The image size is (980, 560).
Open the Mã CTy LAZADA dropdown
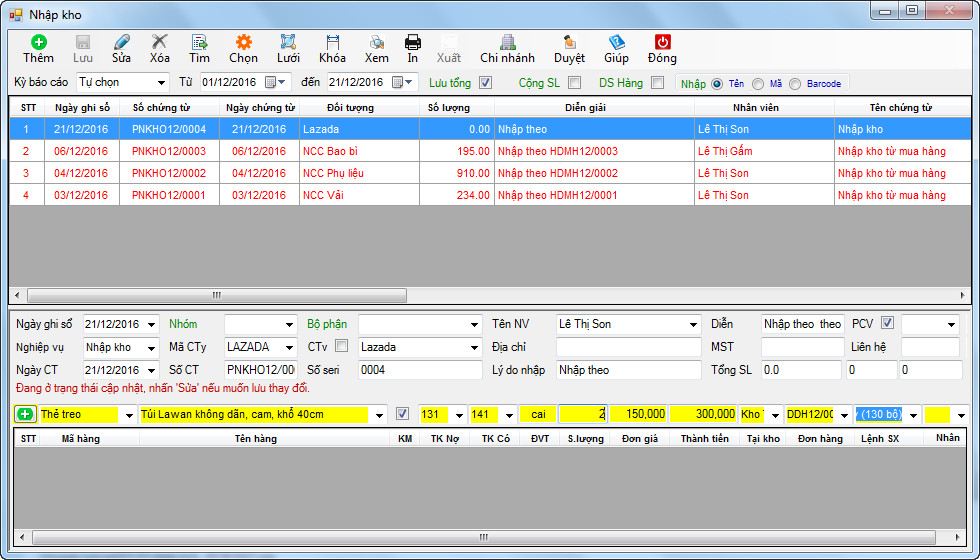(289, 347)
